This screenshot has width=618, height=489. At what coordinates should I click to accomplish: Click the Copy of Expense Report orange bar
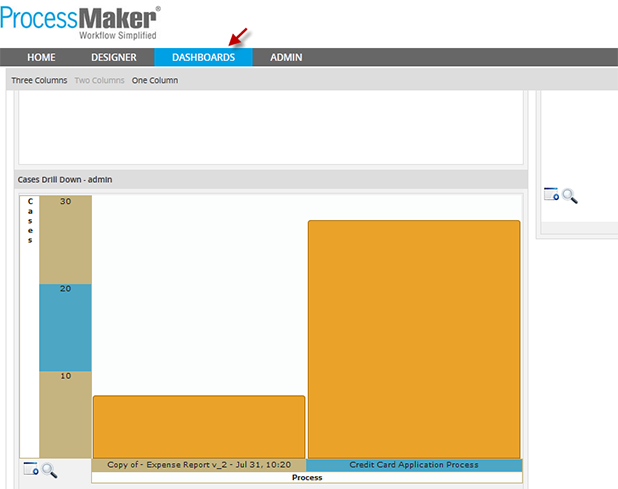click(199, 426)
